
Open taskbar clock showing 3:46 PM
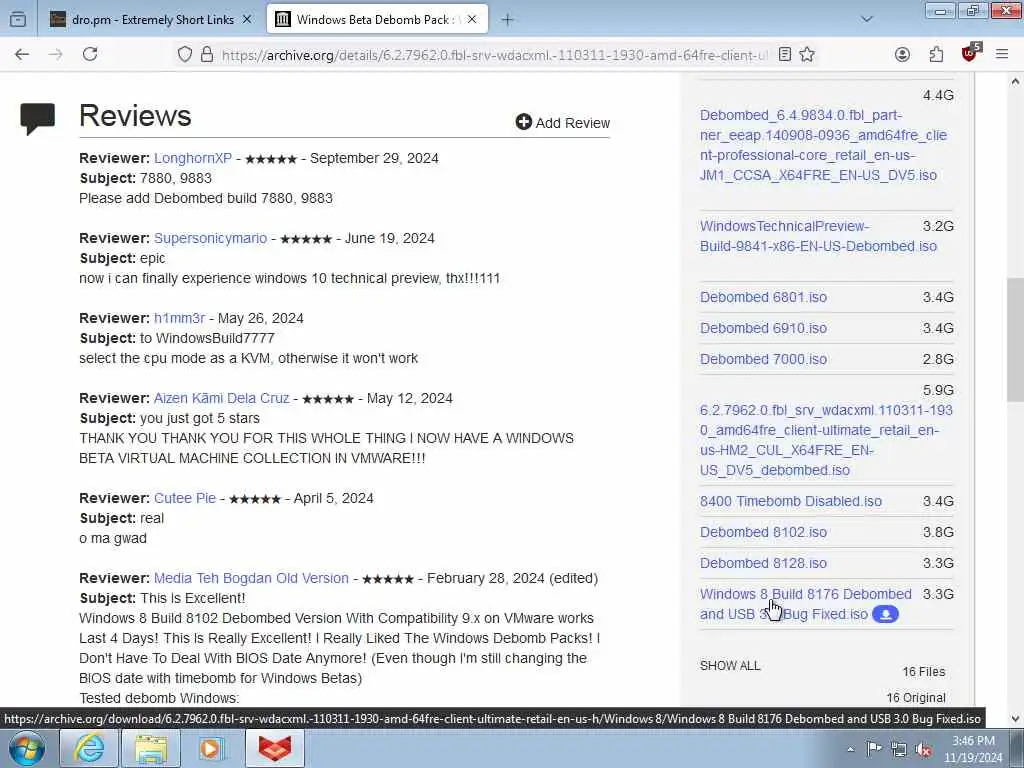click(973, 749)
